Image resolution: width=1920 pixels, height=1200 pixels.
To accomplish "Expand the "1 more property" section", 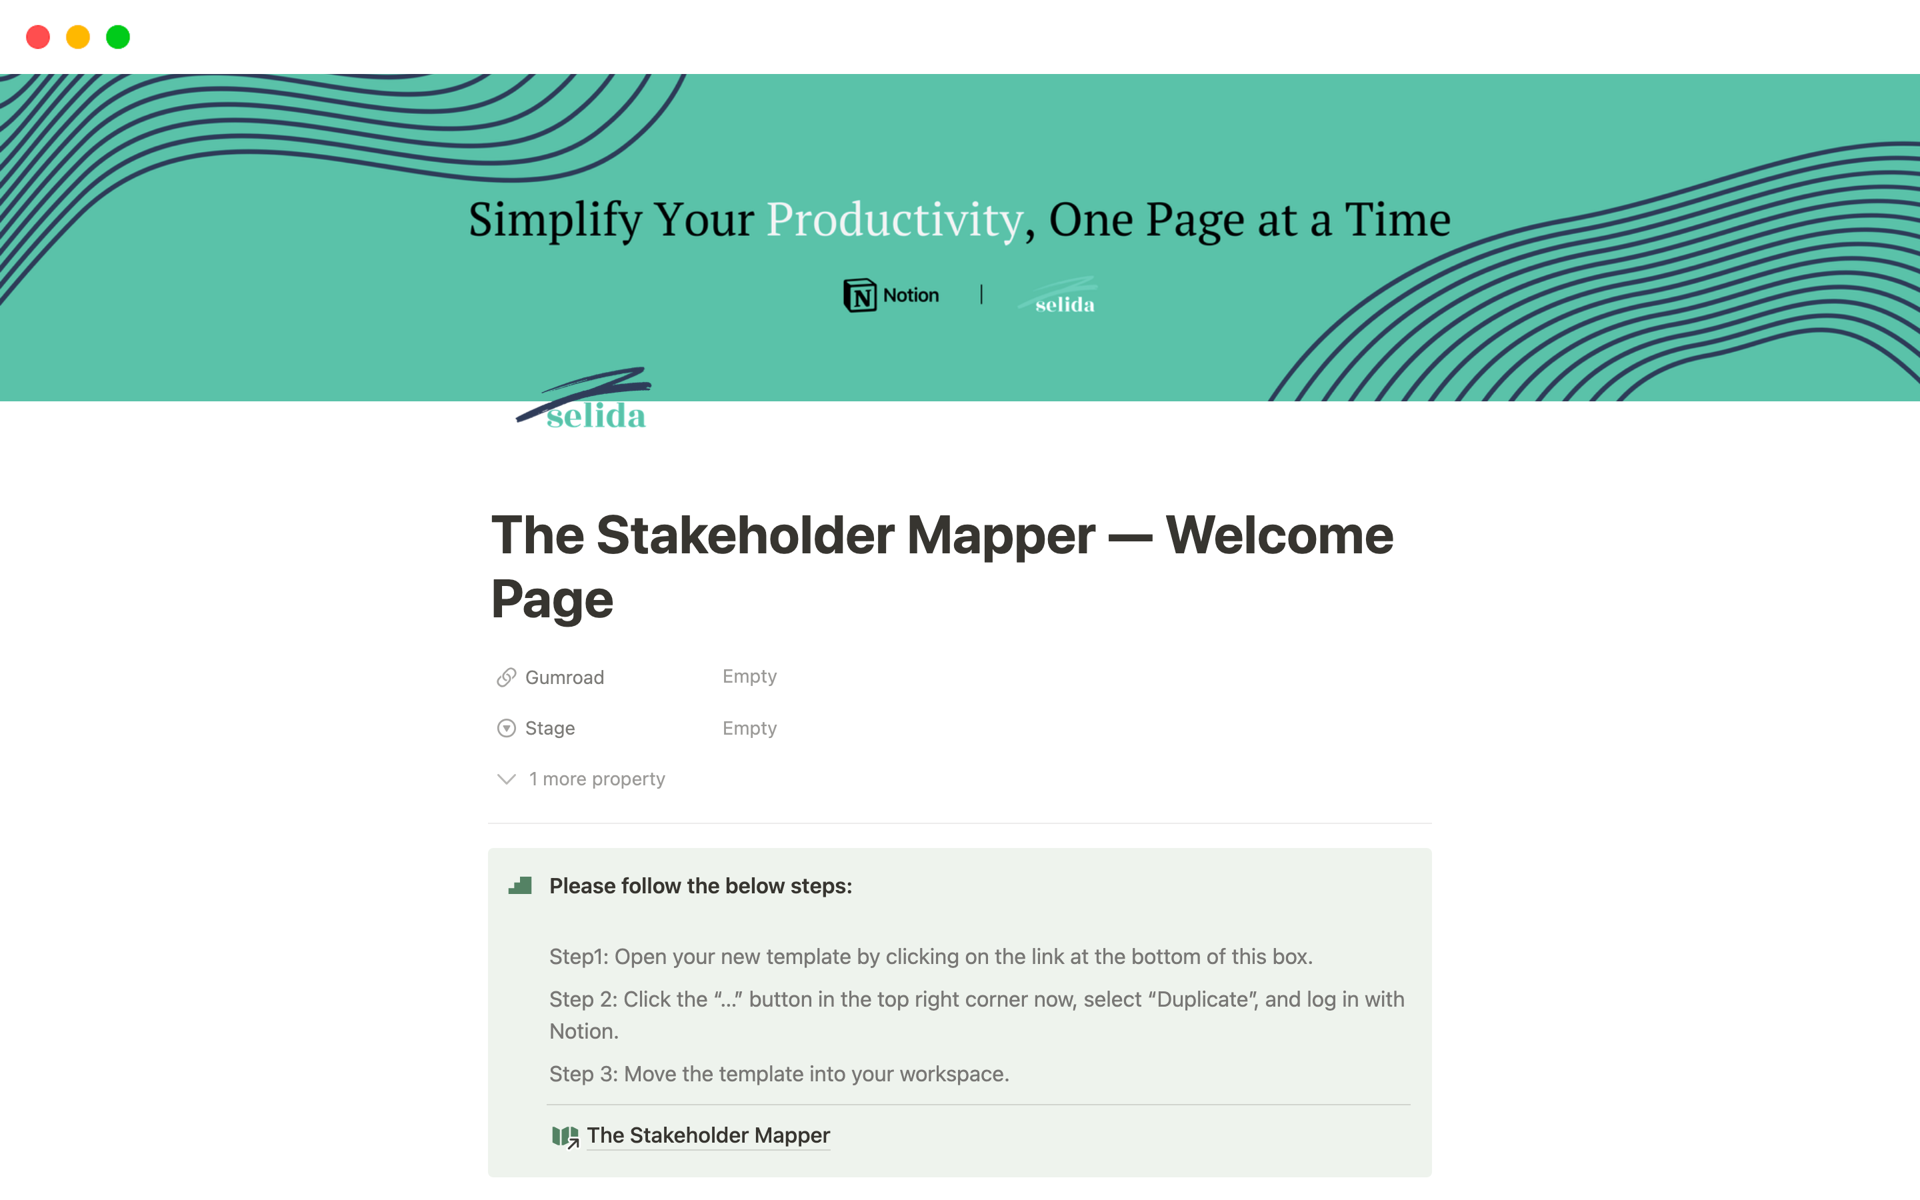I will point(596,778).
